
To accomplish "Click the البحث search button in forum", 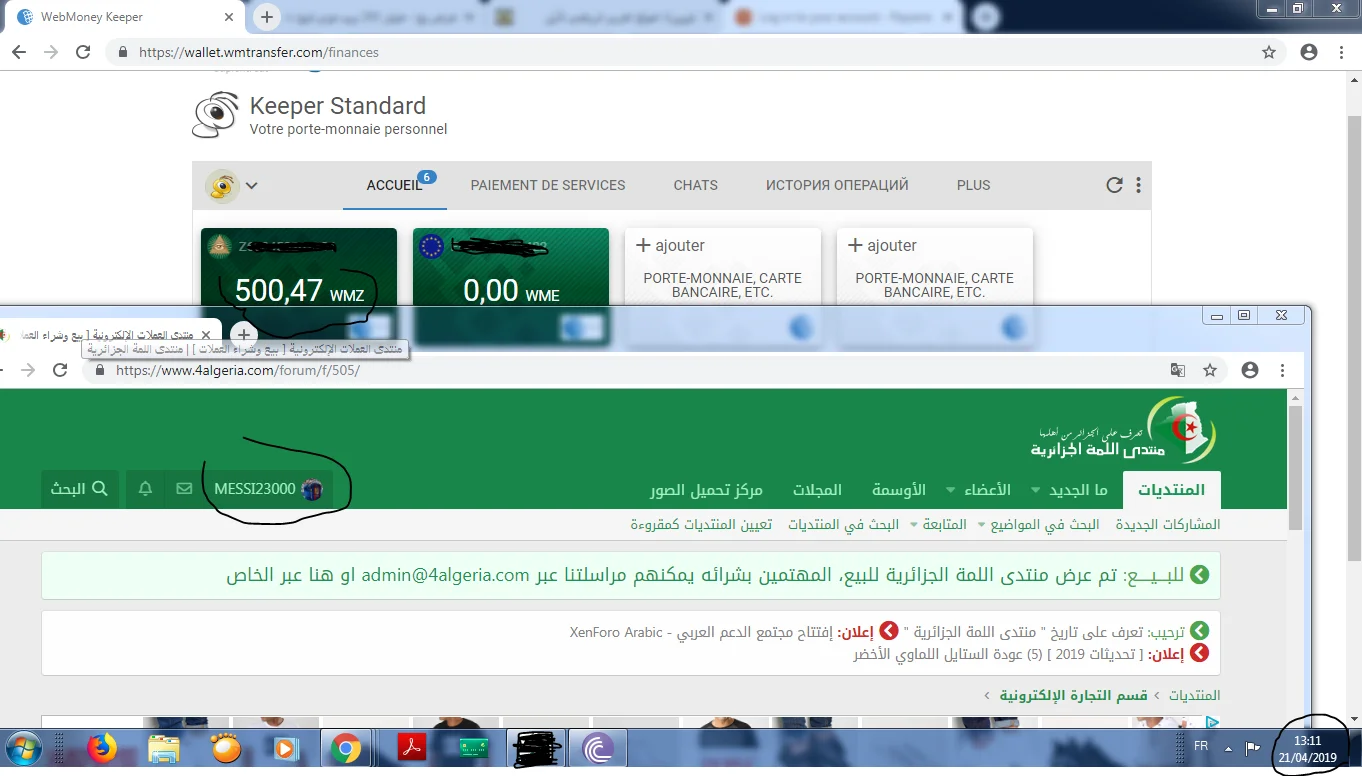I will click(80, 489).
